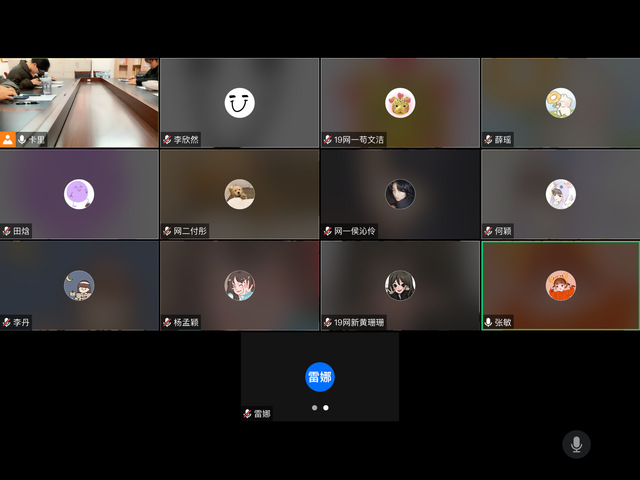The width and height of the screenshot is (640, 480).
Task: Select the second page dot indicator
Action: [x=326, y=408]
